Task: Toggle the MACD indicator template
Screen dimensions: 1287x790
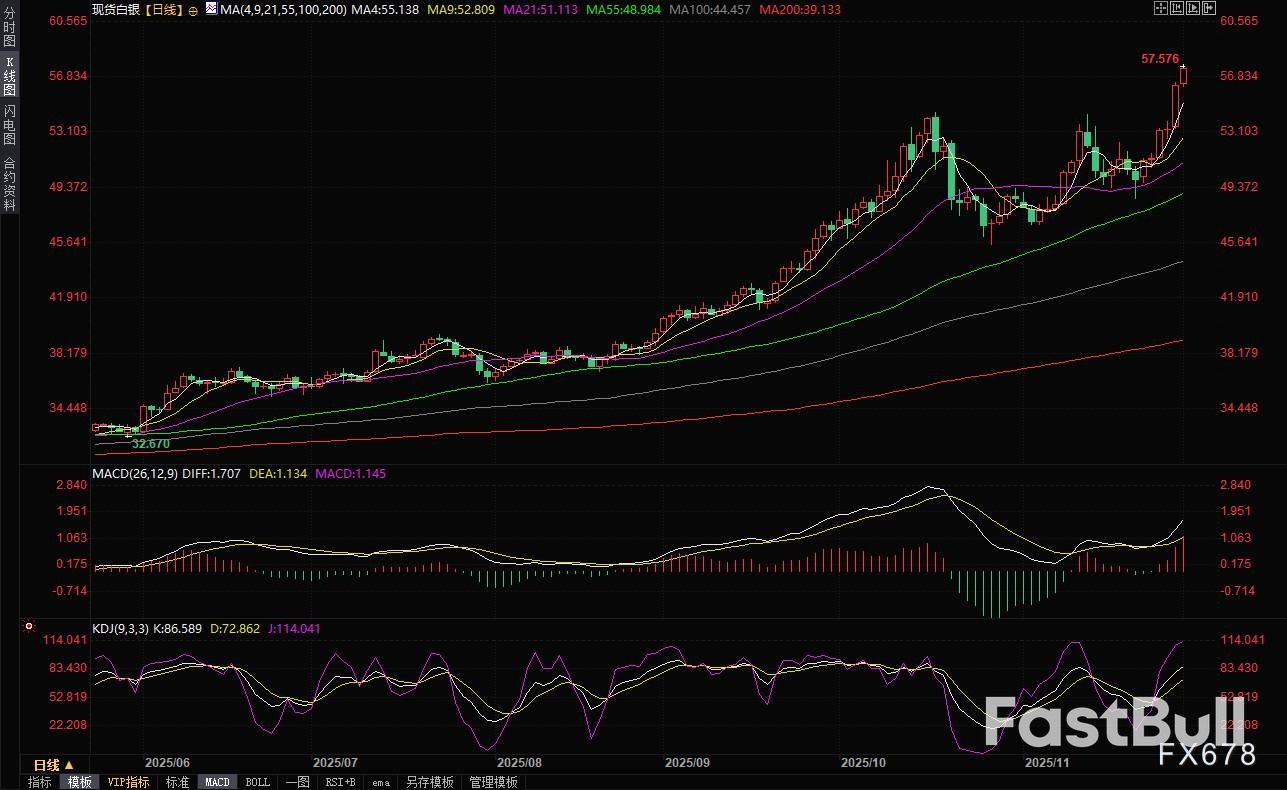Action: point(216,782)
